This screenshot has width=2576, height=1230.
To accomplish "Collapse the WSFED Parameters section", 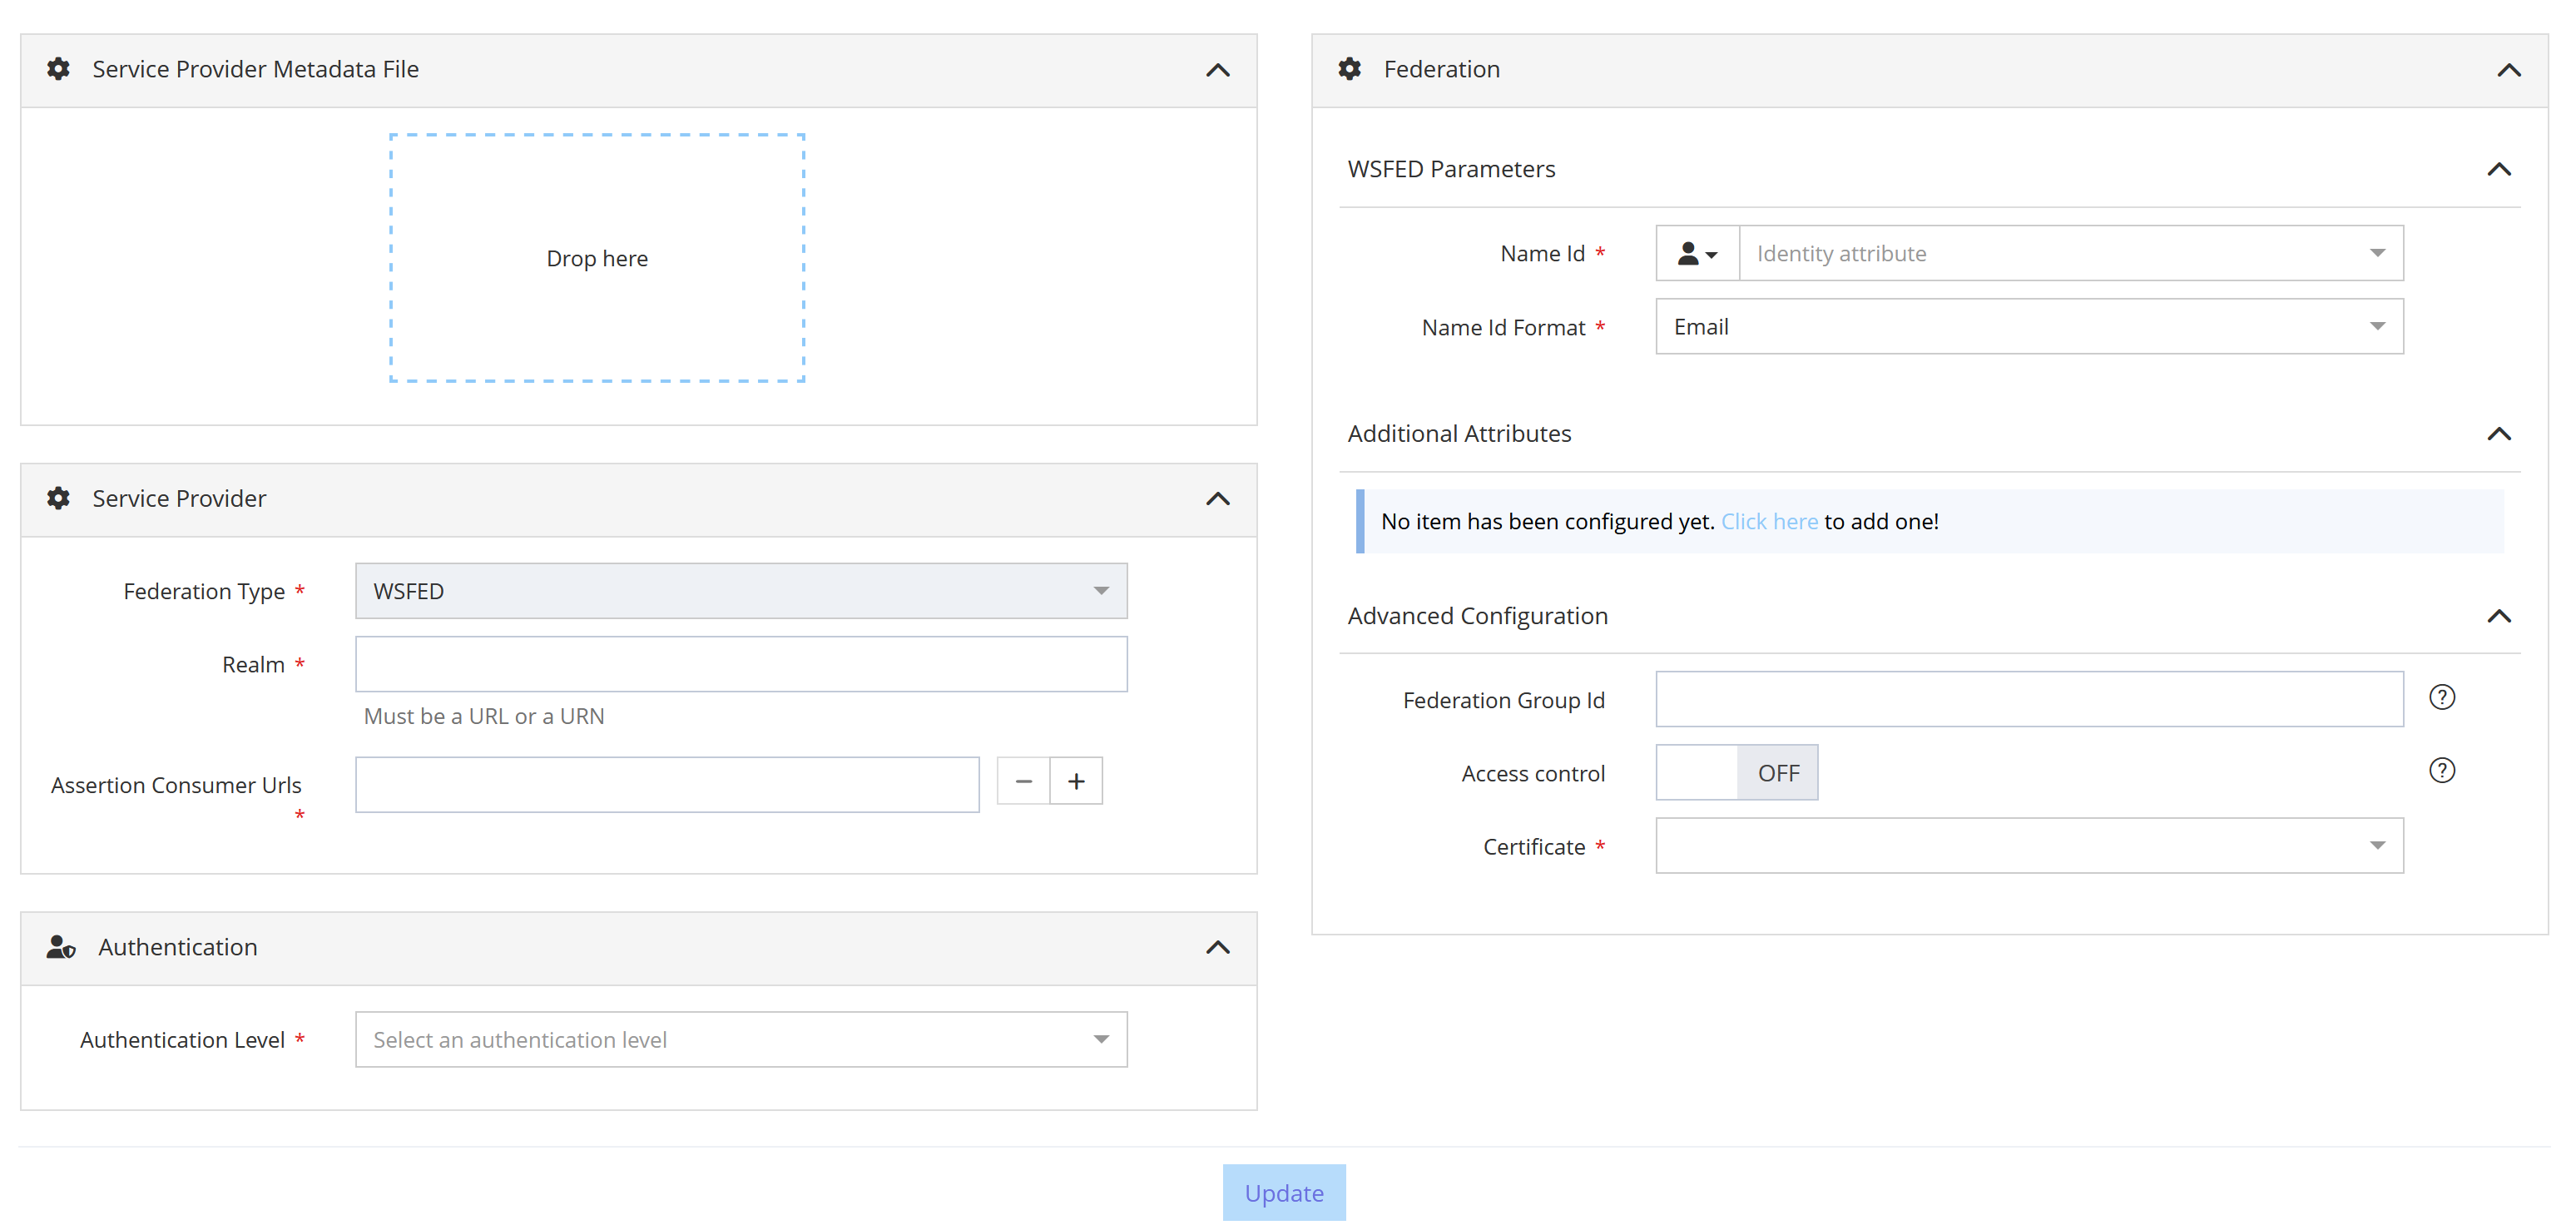I will pyautogui.click(x=2498, y=169).
